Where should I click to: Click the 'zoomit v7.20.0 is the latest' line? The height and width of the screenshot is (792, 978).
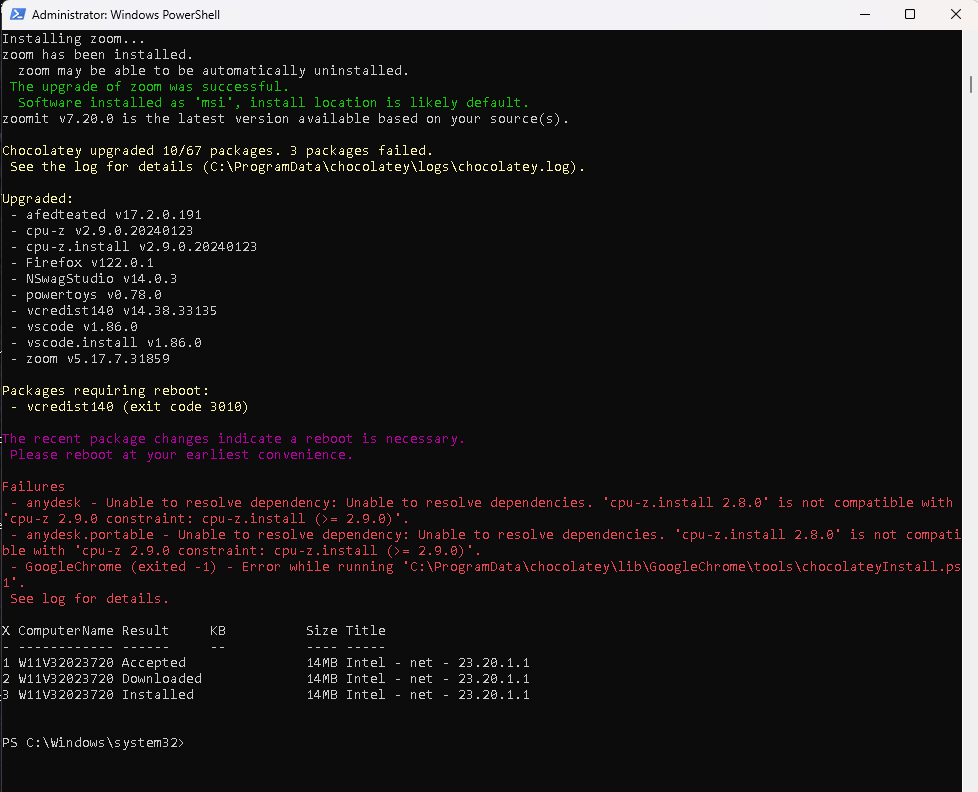click(286, 118)
